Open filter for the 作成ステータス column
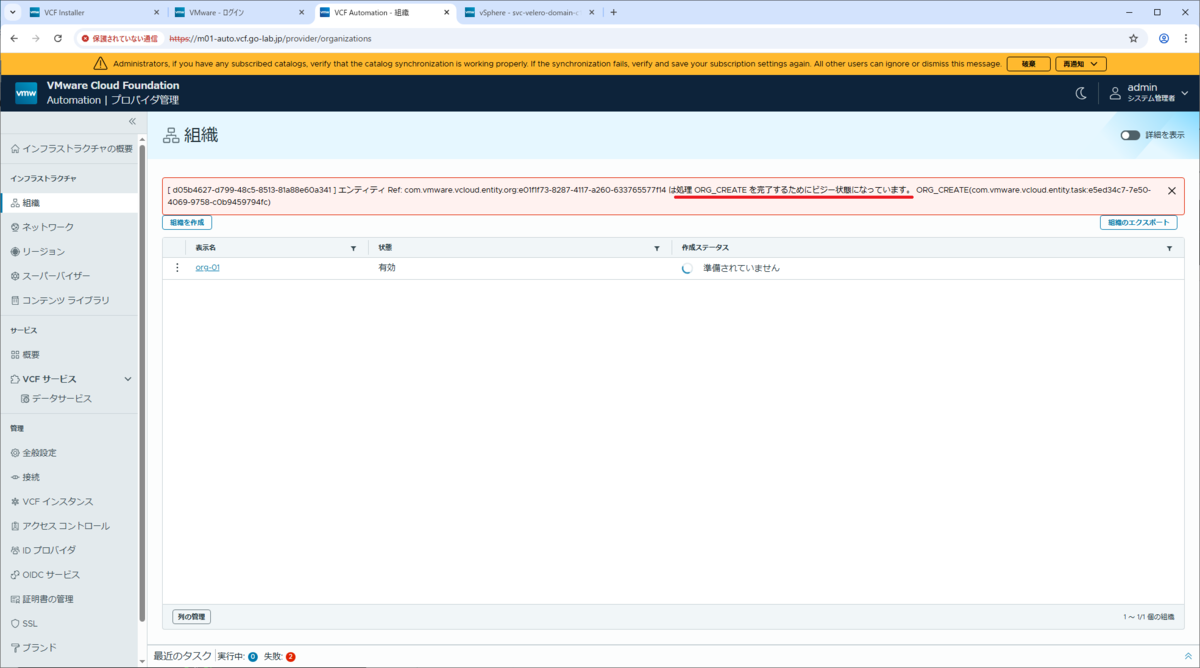The image size is (1200, 668). coord(1169,247)
